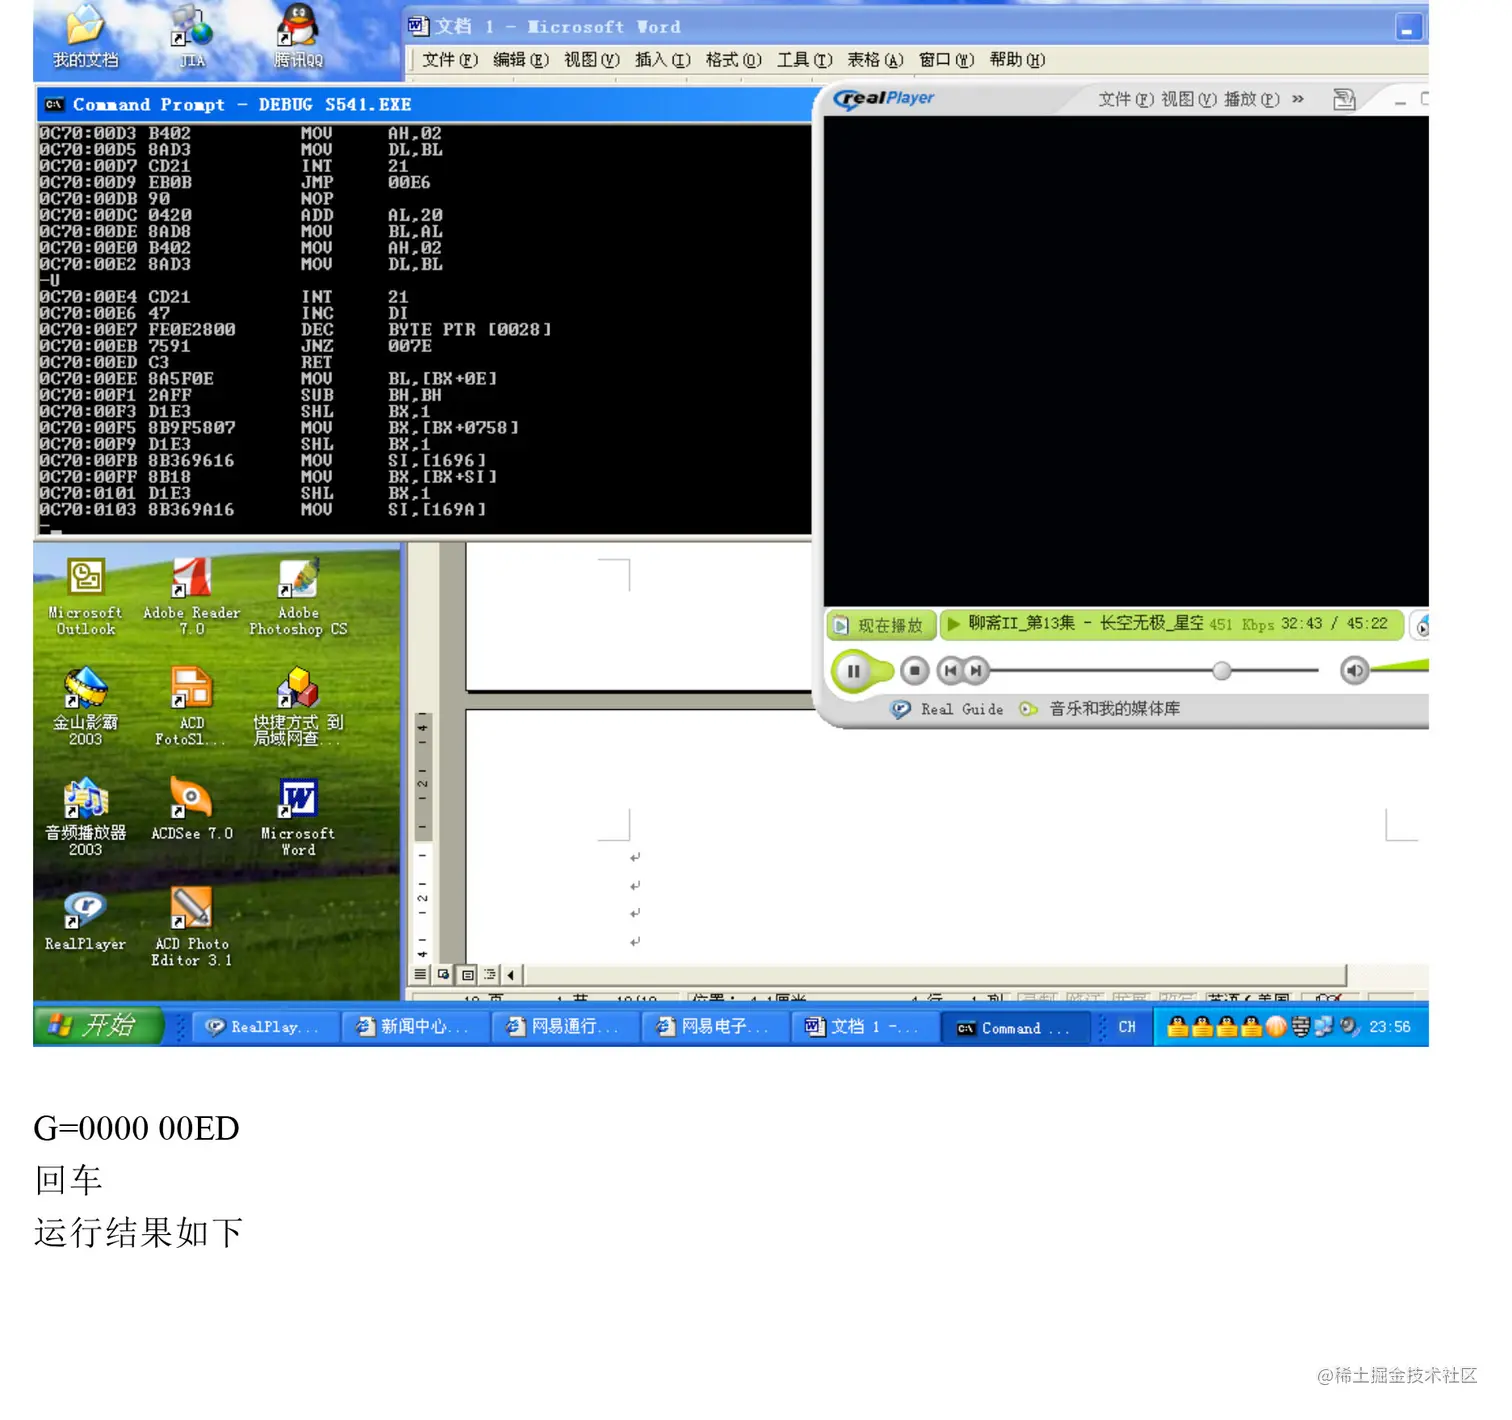1512x1420 pixels.
Task: Click Word horizontal scrollbar left arrow
Action: 511,975
